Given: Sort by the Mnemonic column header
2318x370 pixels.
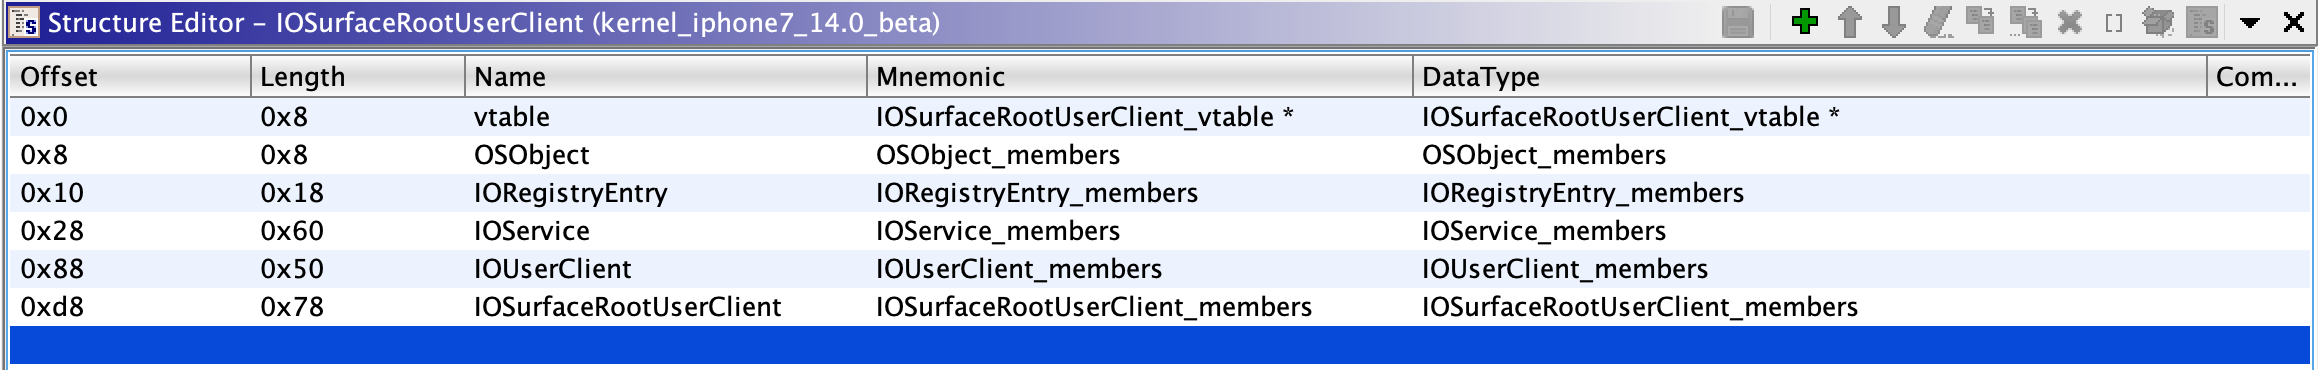Looking at the screenshot, I should click(1140, 77).
